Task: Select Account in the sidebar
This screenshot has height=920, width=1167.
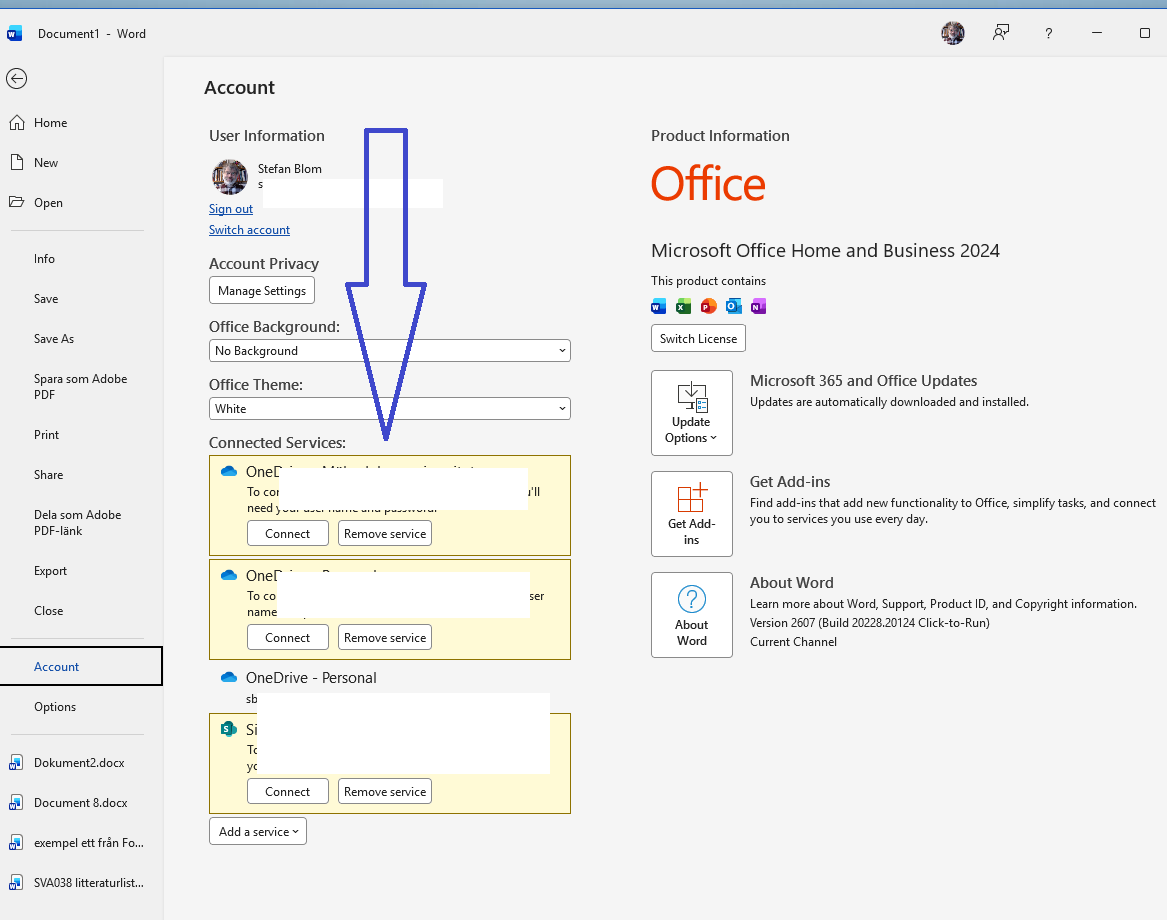Action: [x=80, y=666]
